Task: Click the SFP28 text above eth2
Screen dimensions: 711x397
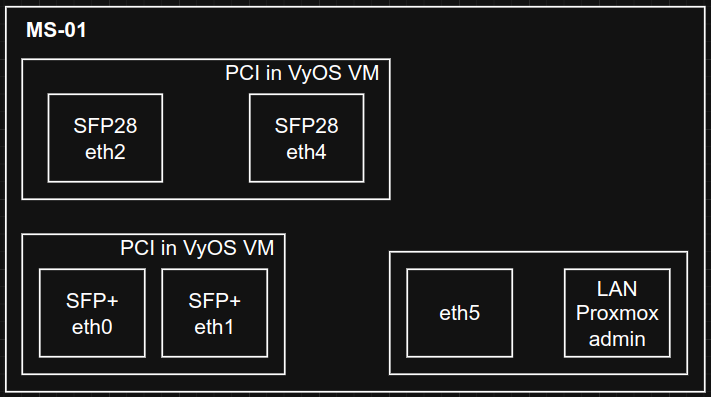Action: (105, 126)
